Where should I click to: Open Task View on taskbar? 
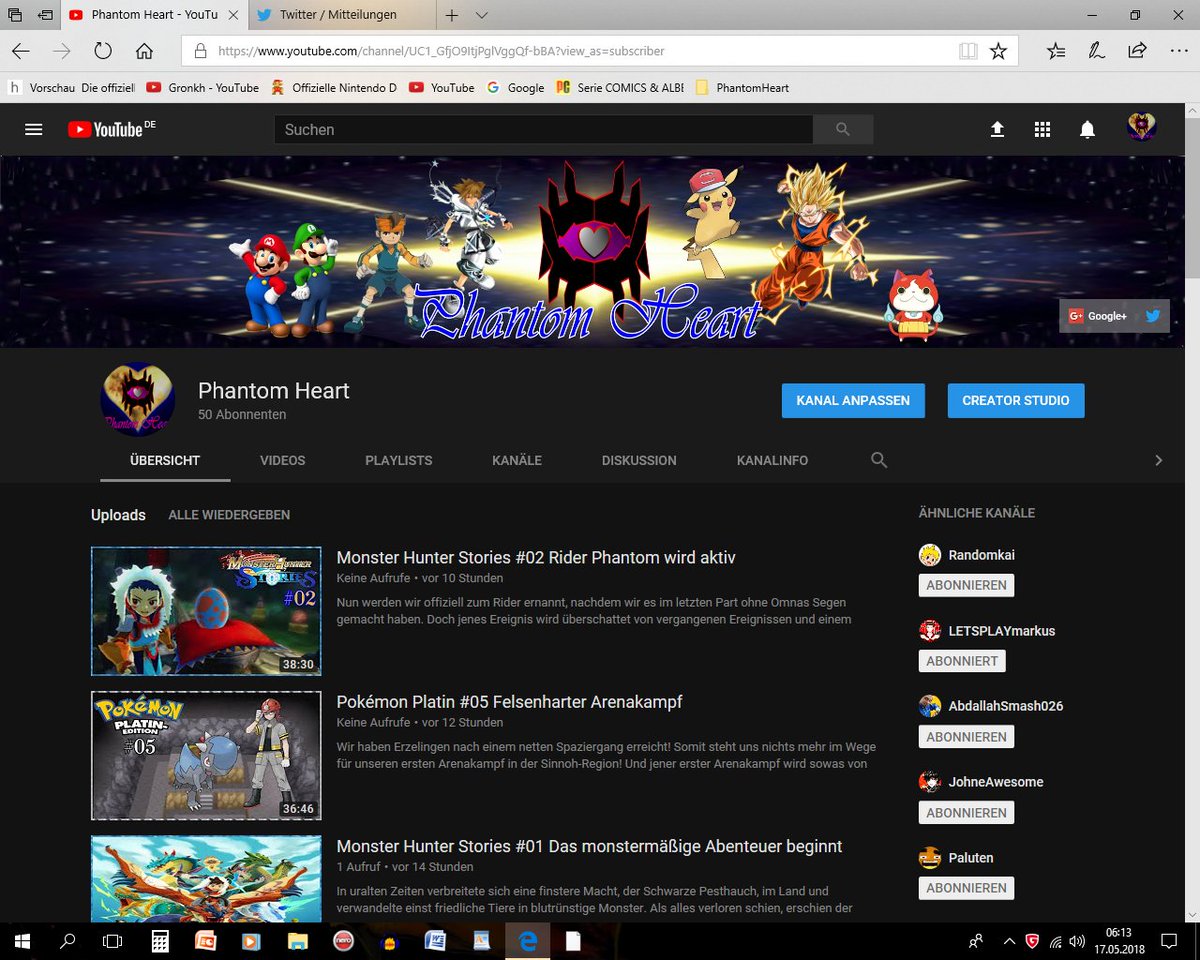click(113, 941)
